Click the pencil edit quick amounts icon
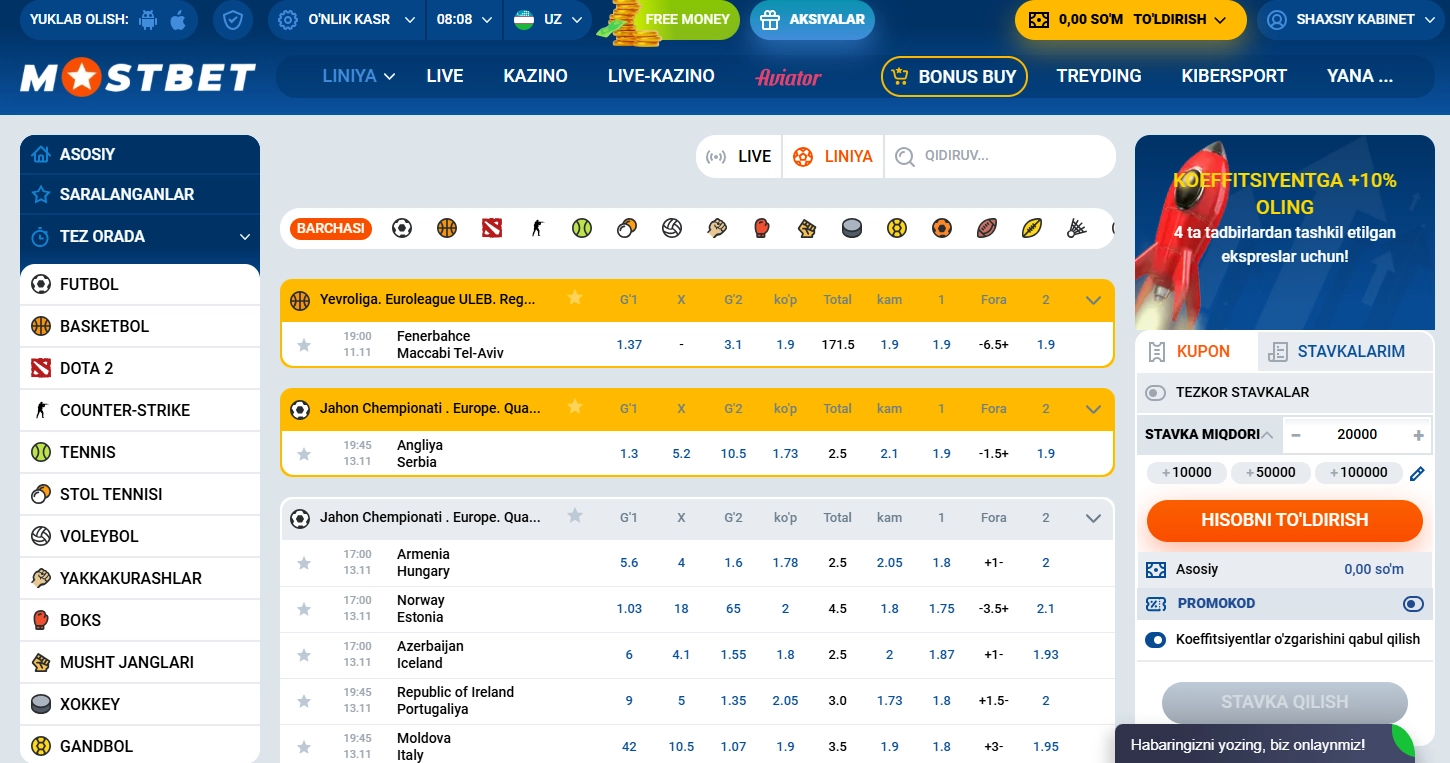 click(1417, 473)
